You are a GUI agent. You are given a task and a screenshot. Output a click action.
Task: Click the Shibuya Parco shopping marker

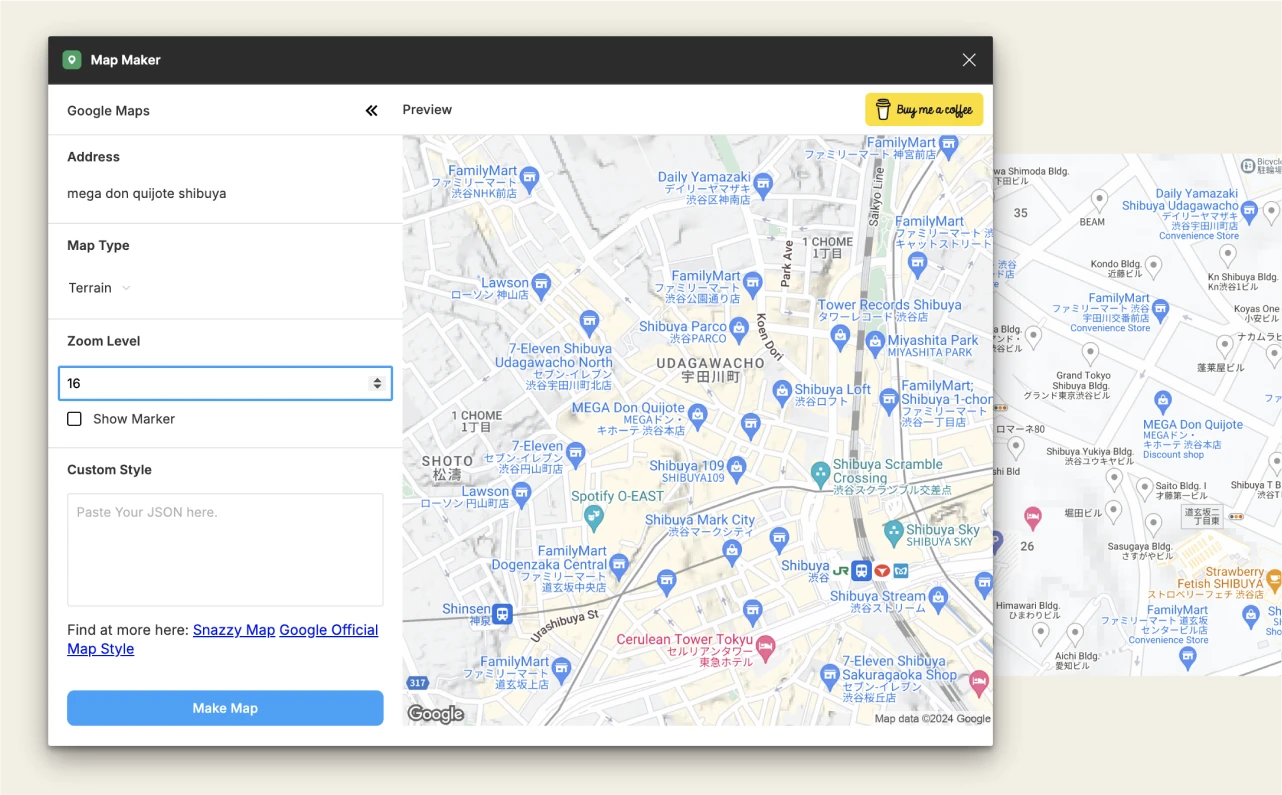tap(738, 328)
